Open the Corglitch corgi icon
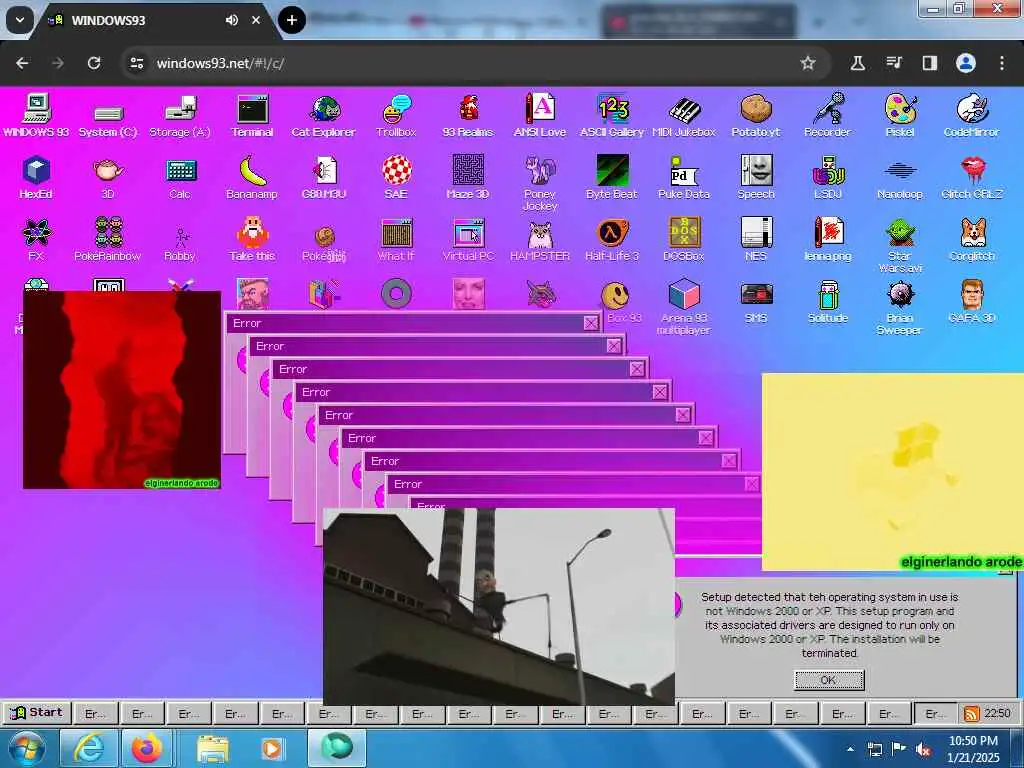This screenshot has width=1024, height=768. 972,239
